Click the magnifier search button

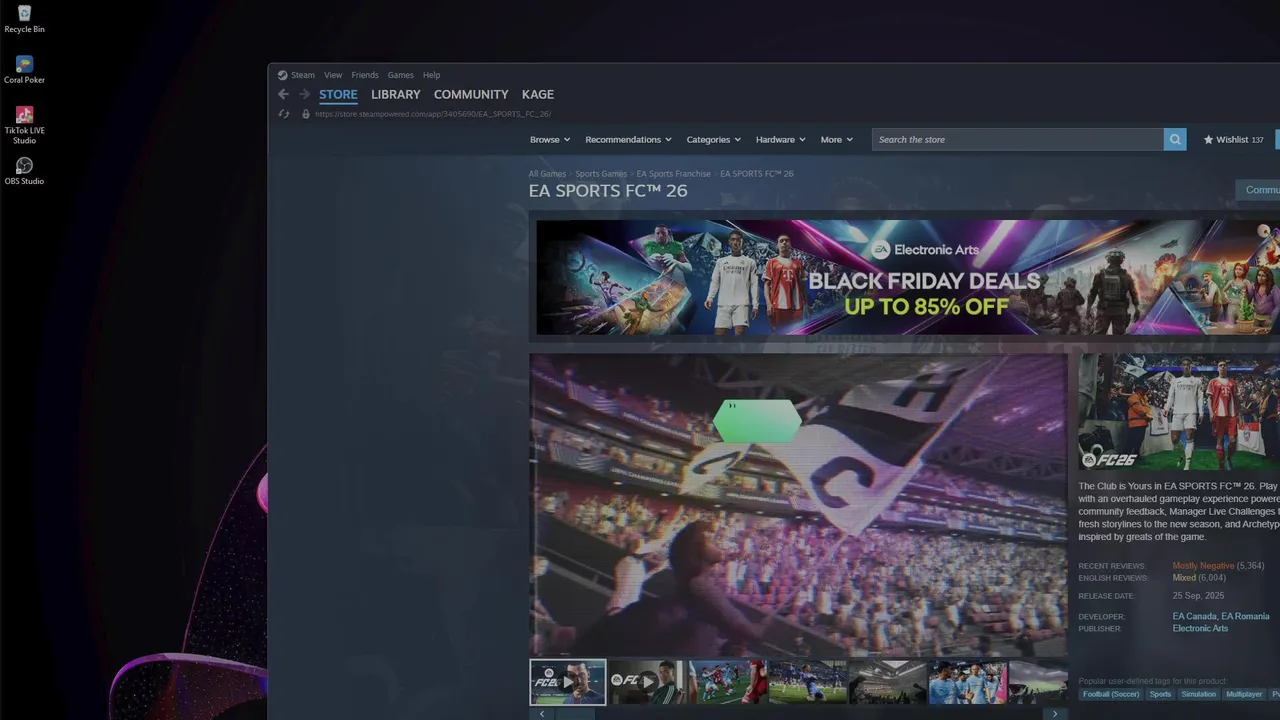pos(1175,140)
